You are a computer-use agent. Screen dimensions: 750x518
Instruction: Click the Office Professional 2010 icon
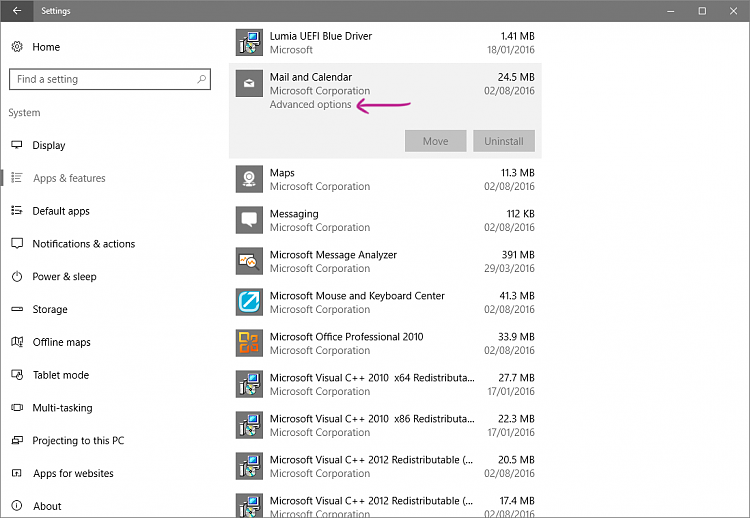click(249, 343)
